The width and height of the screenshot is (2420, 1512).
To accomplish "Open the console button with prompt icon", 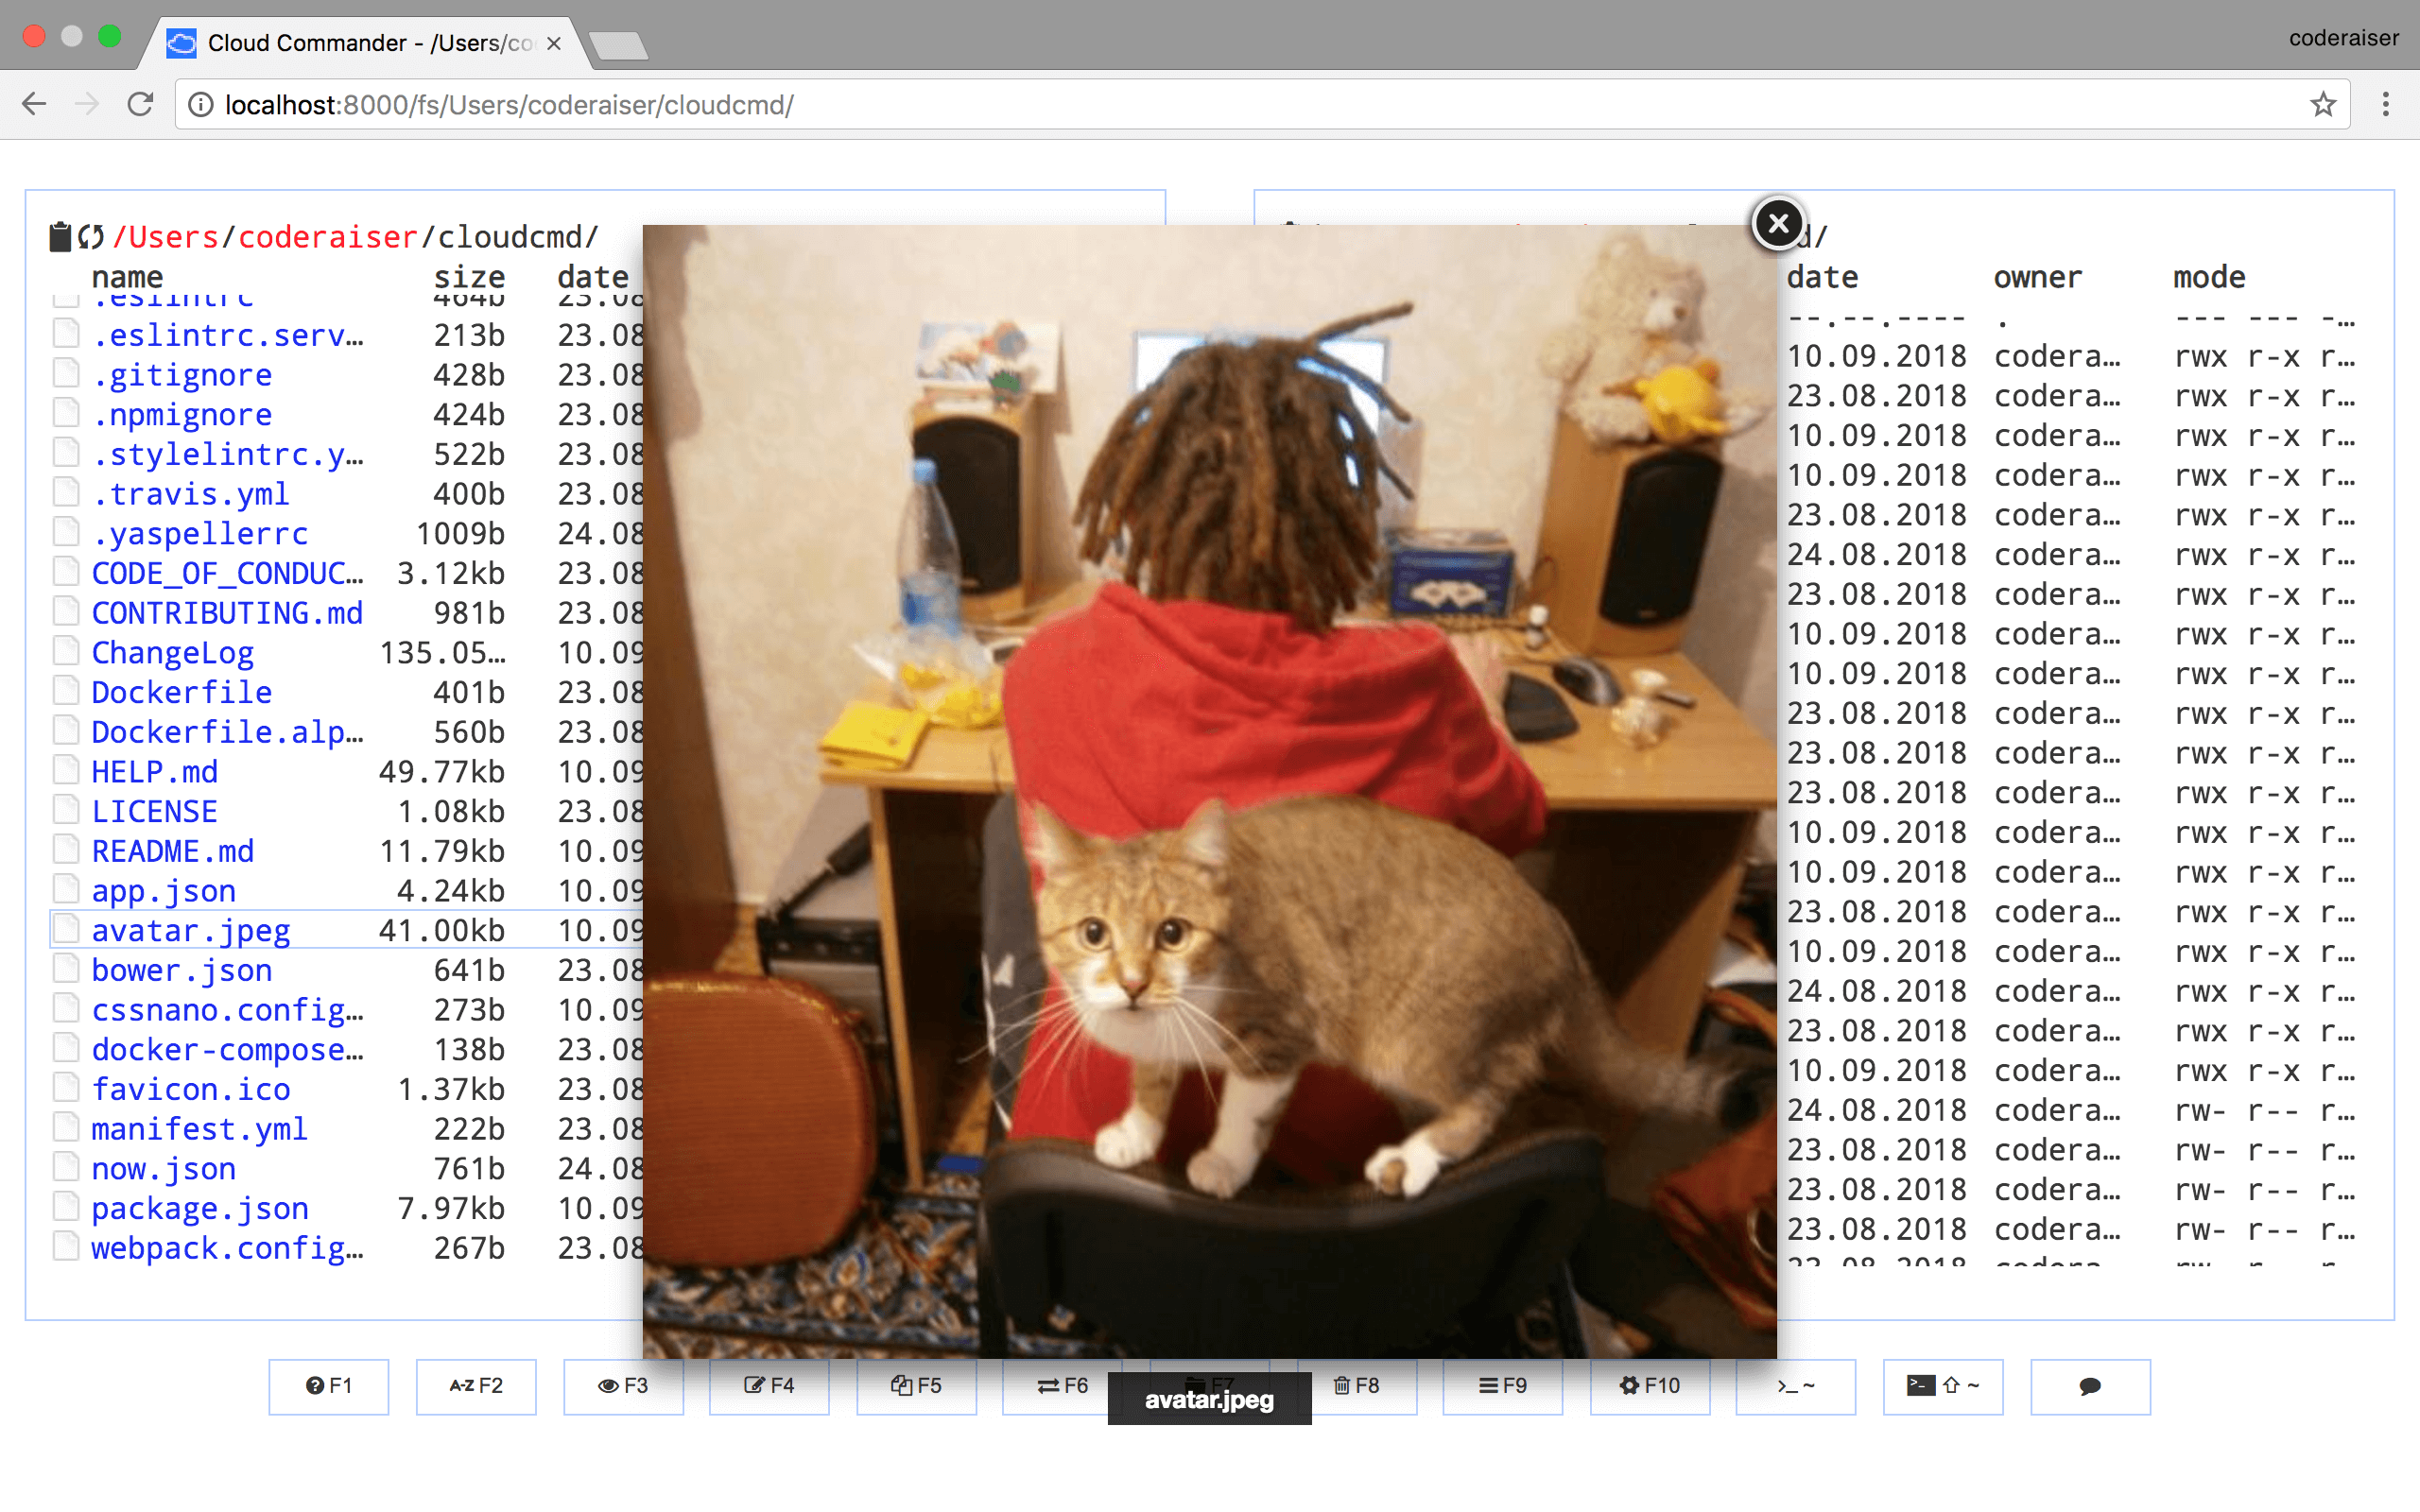I will tap(1796, 1386).
